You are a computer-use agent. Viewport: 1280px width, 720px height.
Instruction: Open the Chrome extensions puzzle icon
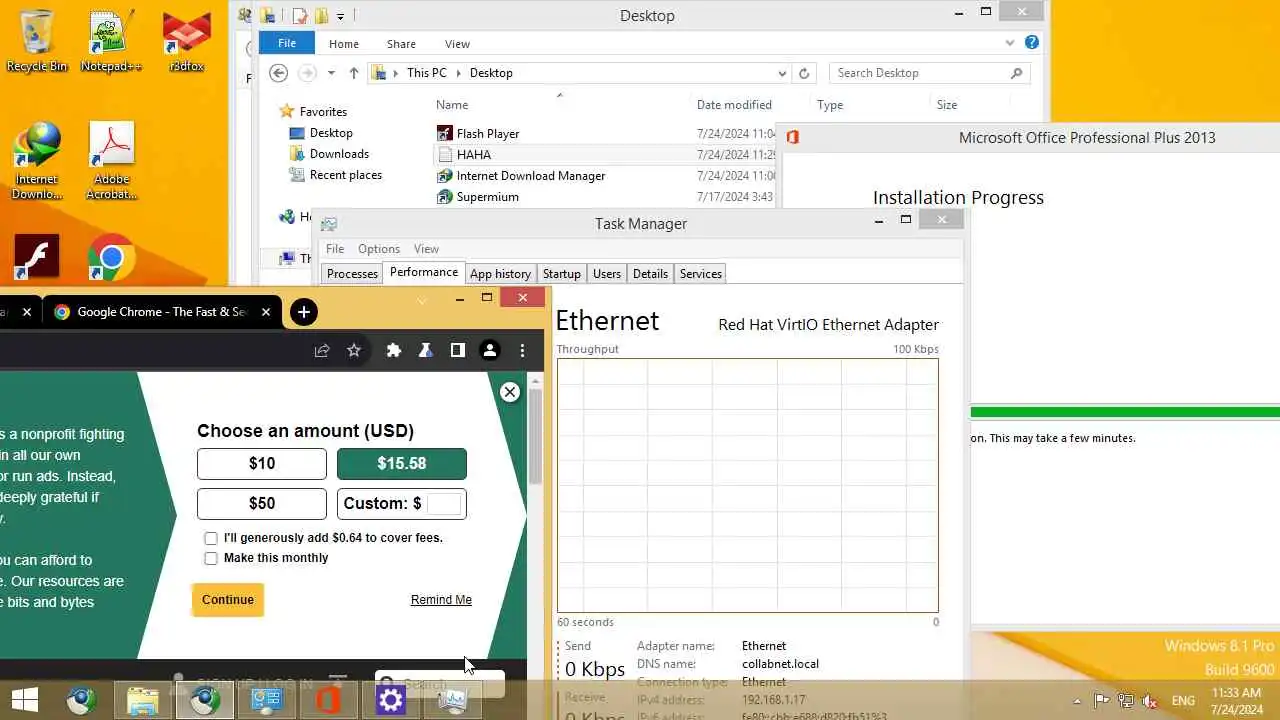click(x=394, y=350)
